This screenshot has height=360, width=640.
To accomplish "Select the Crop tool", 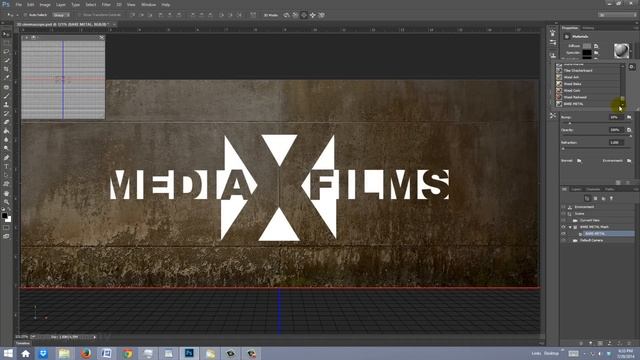I will (x=6, y=69).
